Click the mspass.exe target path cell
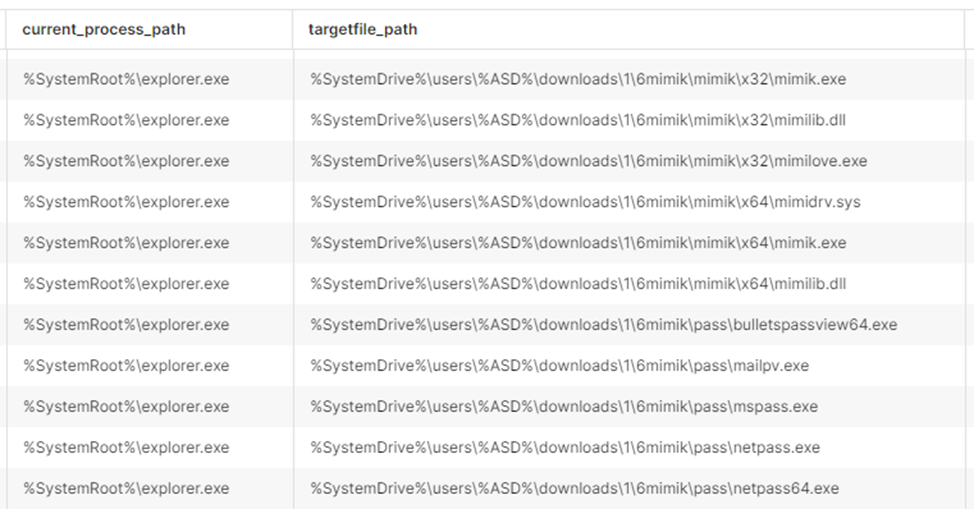 click(564, 407)
